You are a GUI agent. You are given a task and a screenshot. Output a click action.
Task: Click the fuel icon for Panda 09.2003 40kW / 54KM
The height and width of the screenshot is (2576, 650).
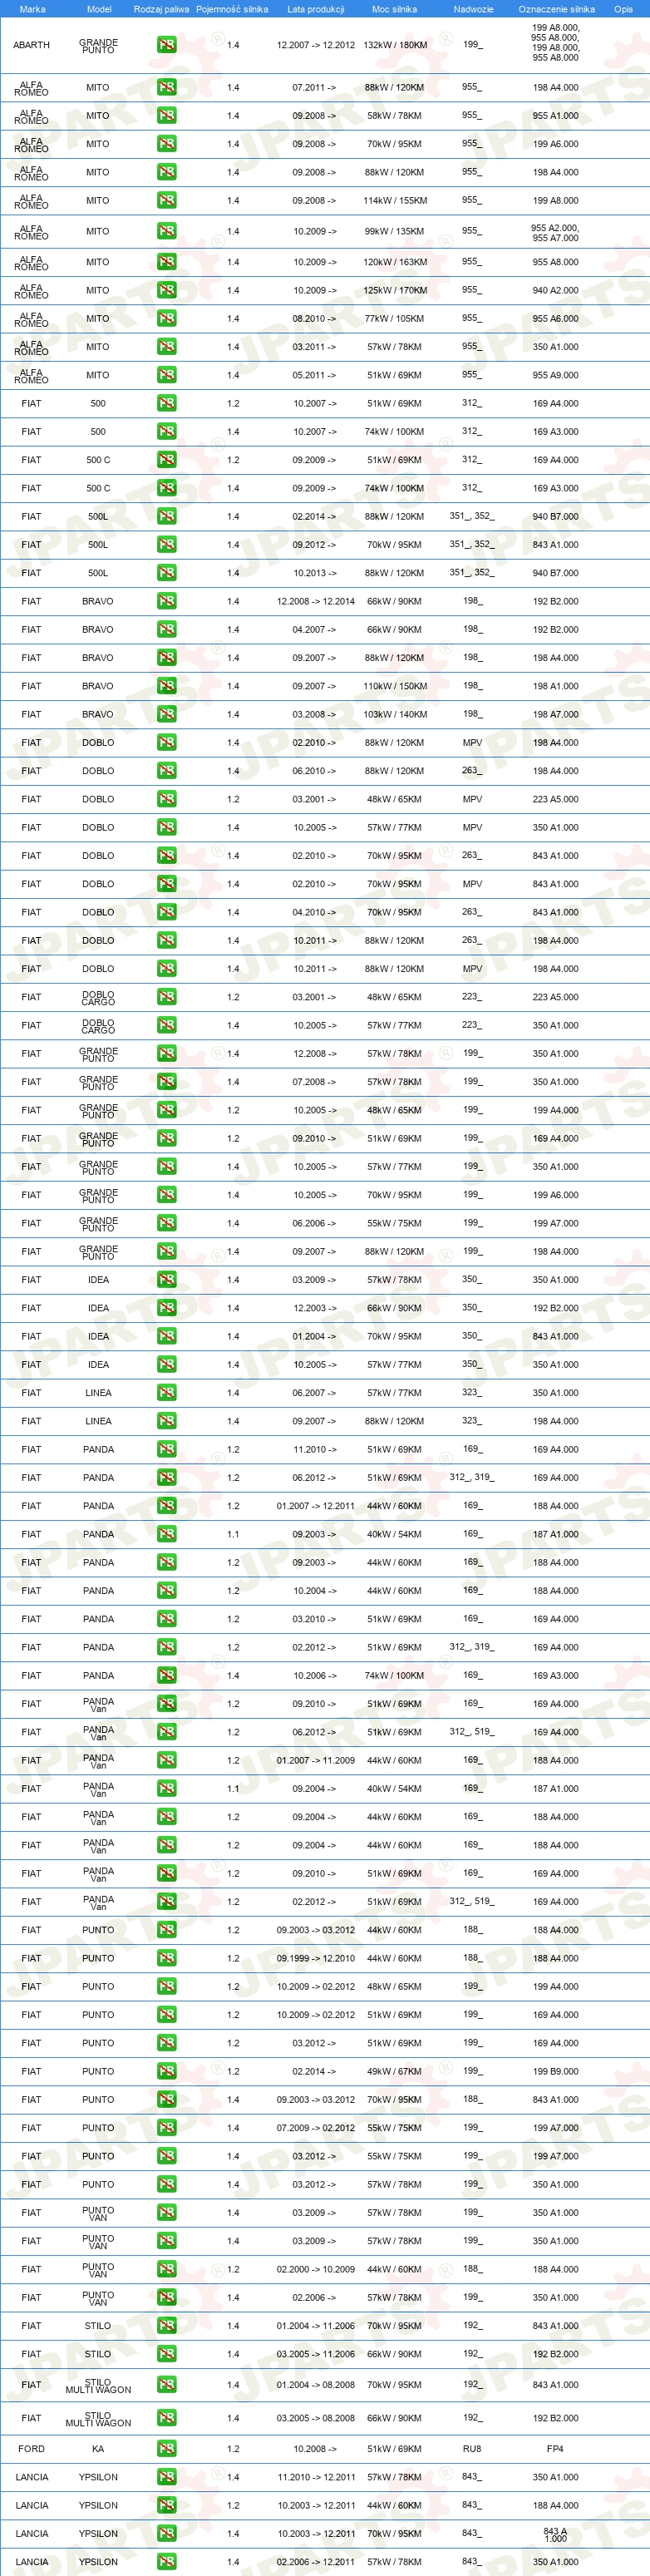(166, 1534)
